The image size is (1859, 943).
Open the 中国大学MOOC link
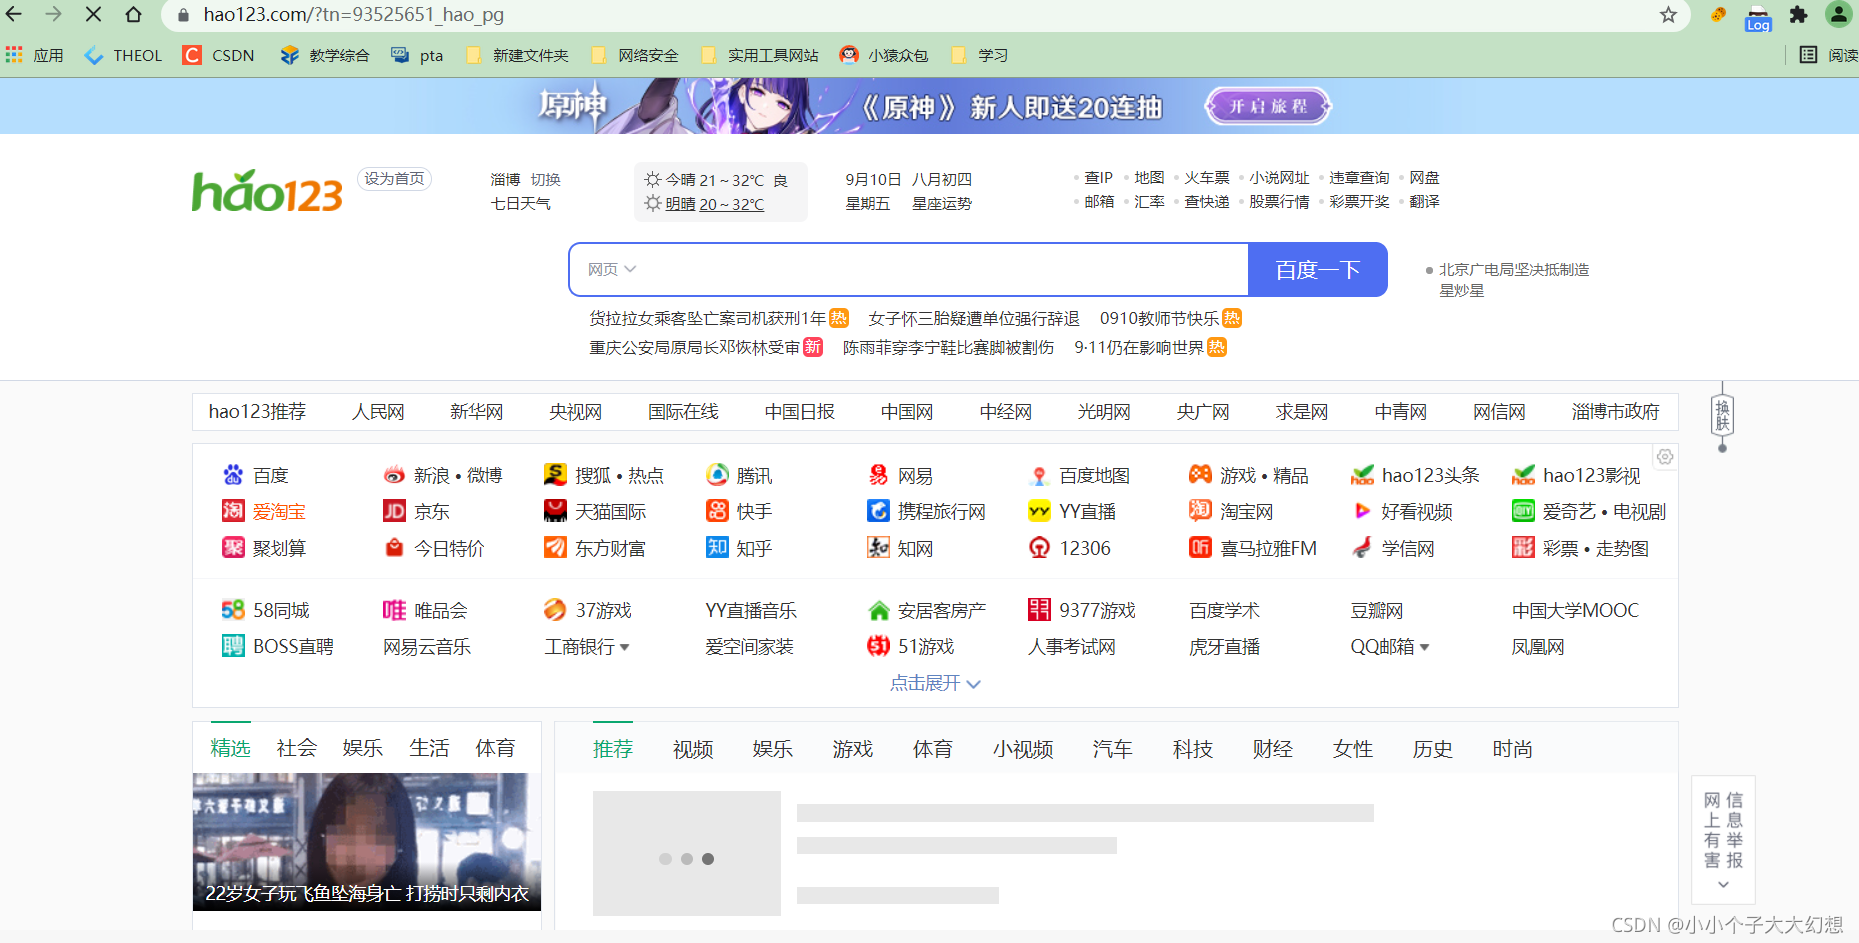[1575, 610]
